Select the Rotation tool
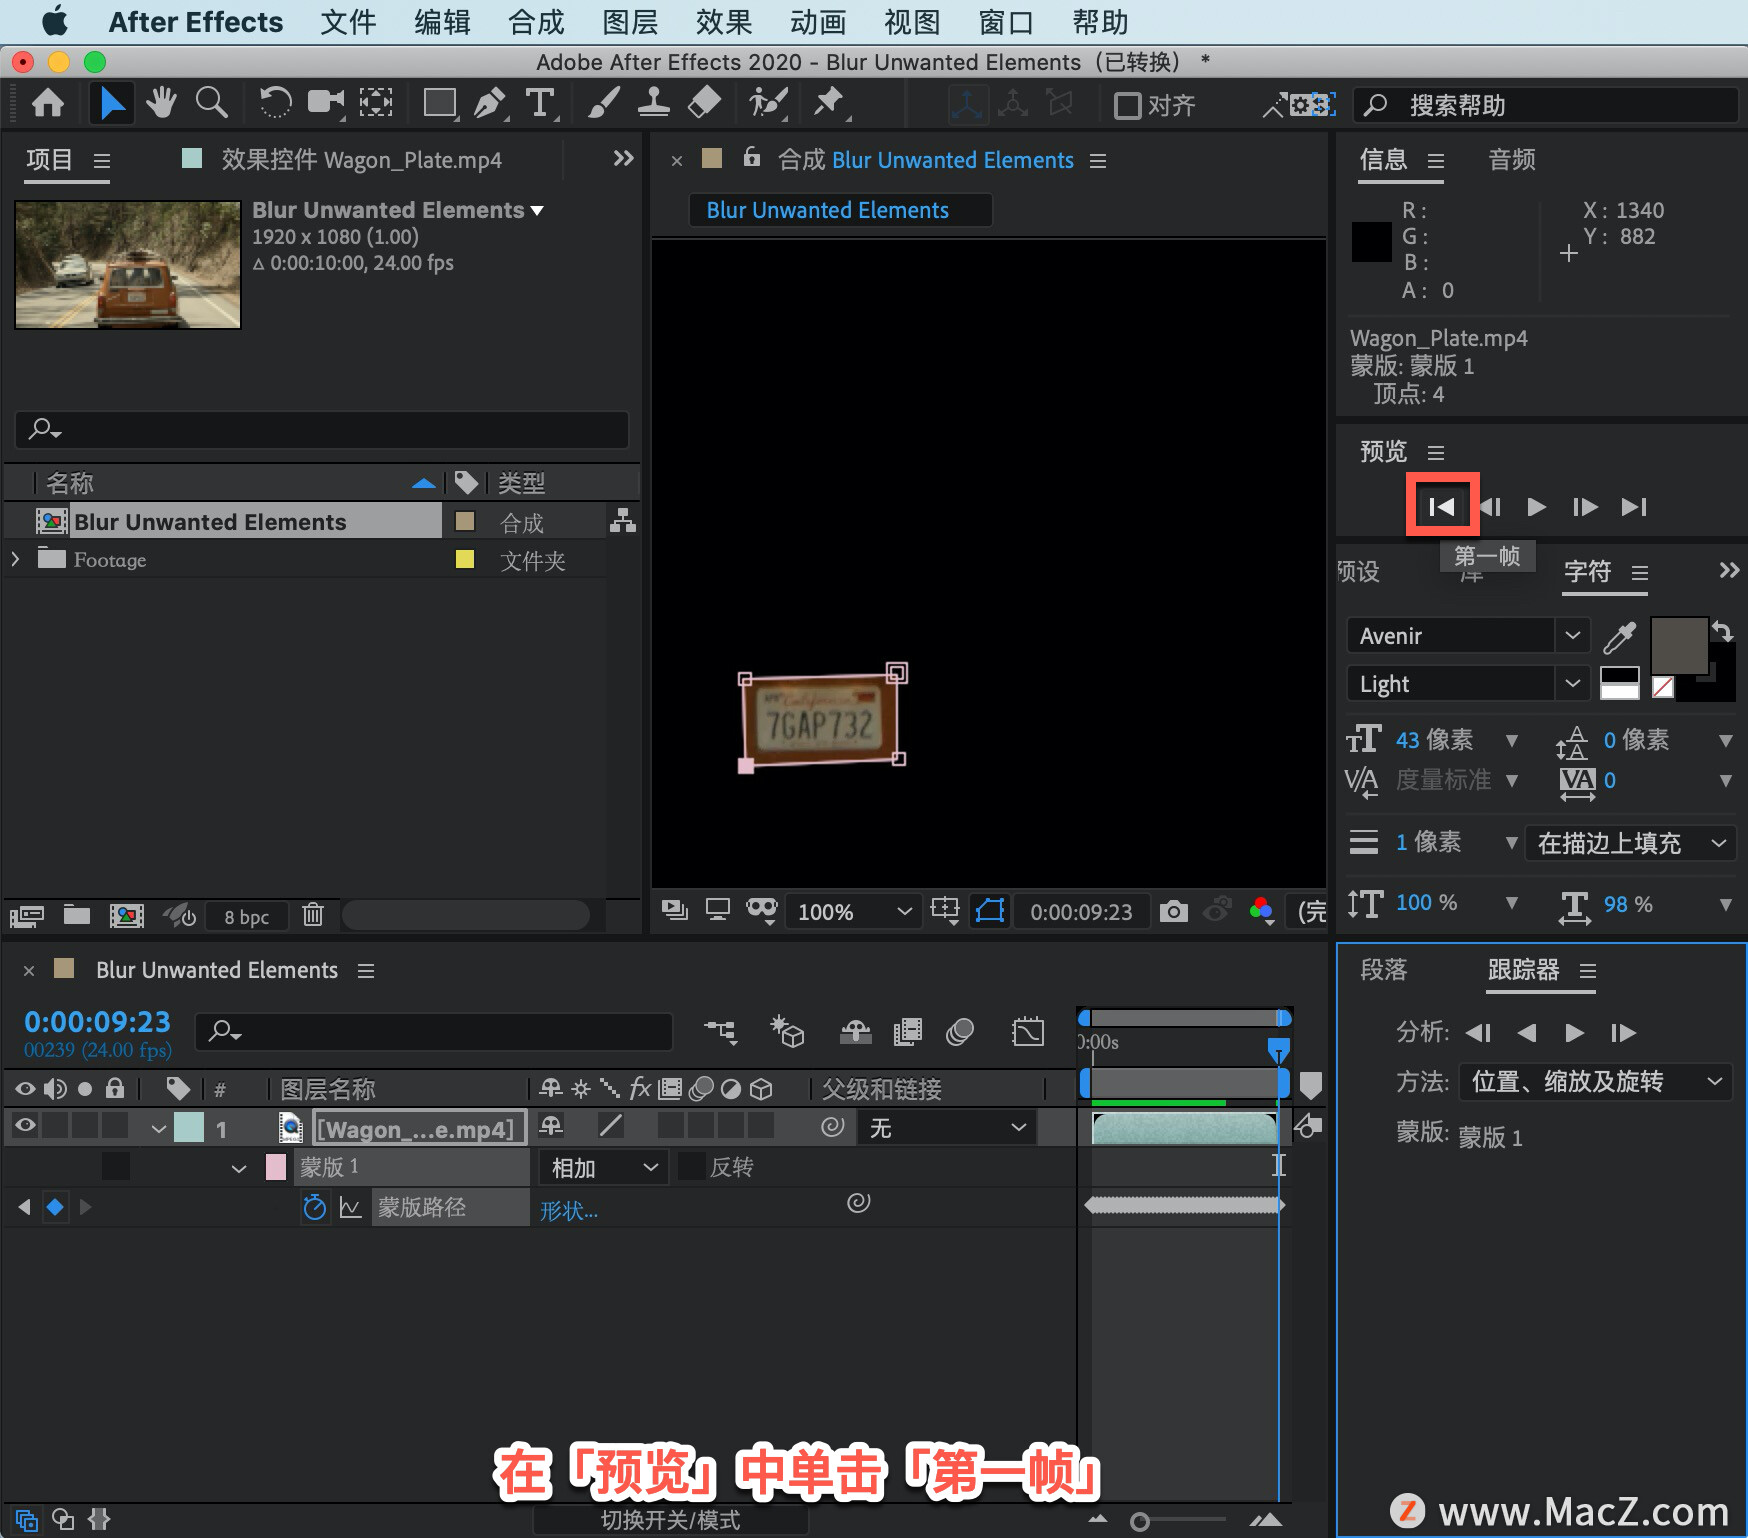1748x1538 pixels. [x=275, y=103]
